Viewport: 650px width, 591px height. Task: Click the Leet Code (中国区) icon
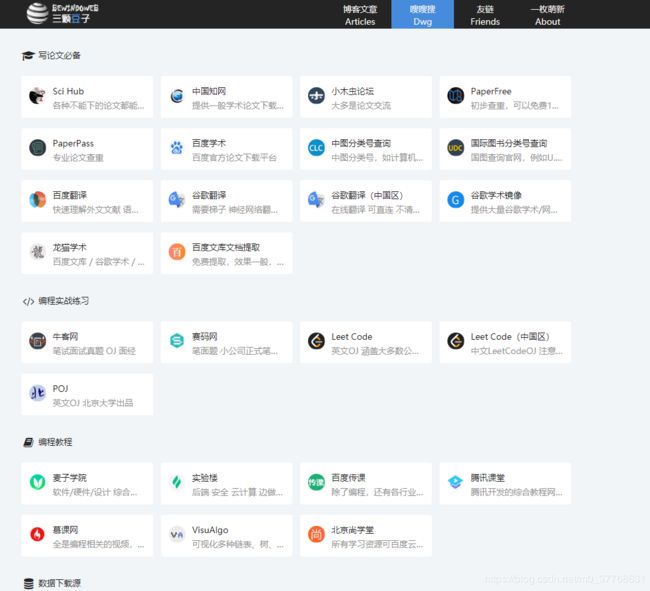[456, 341]
